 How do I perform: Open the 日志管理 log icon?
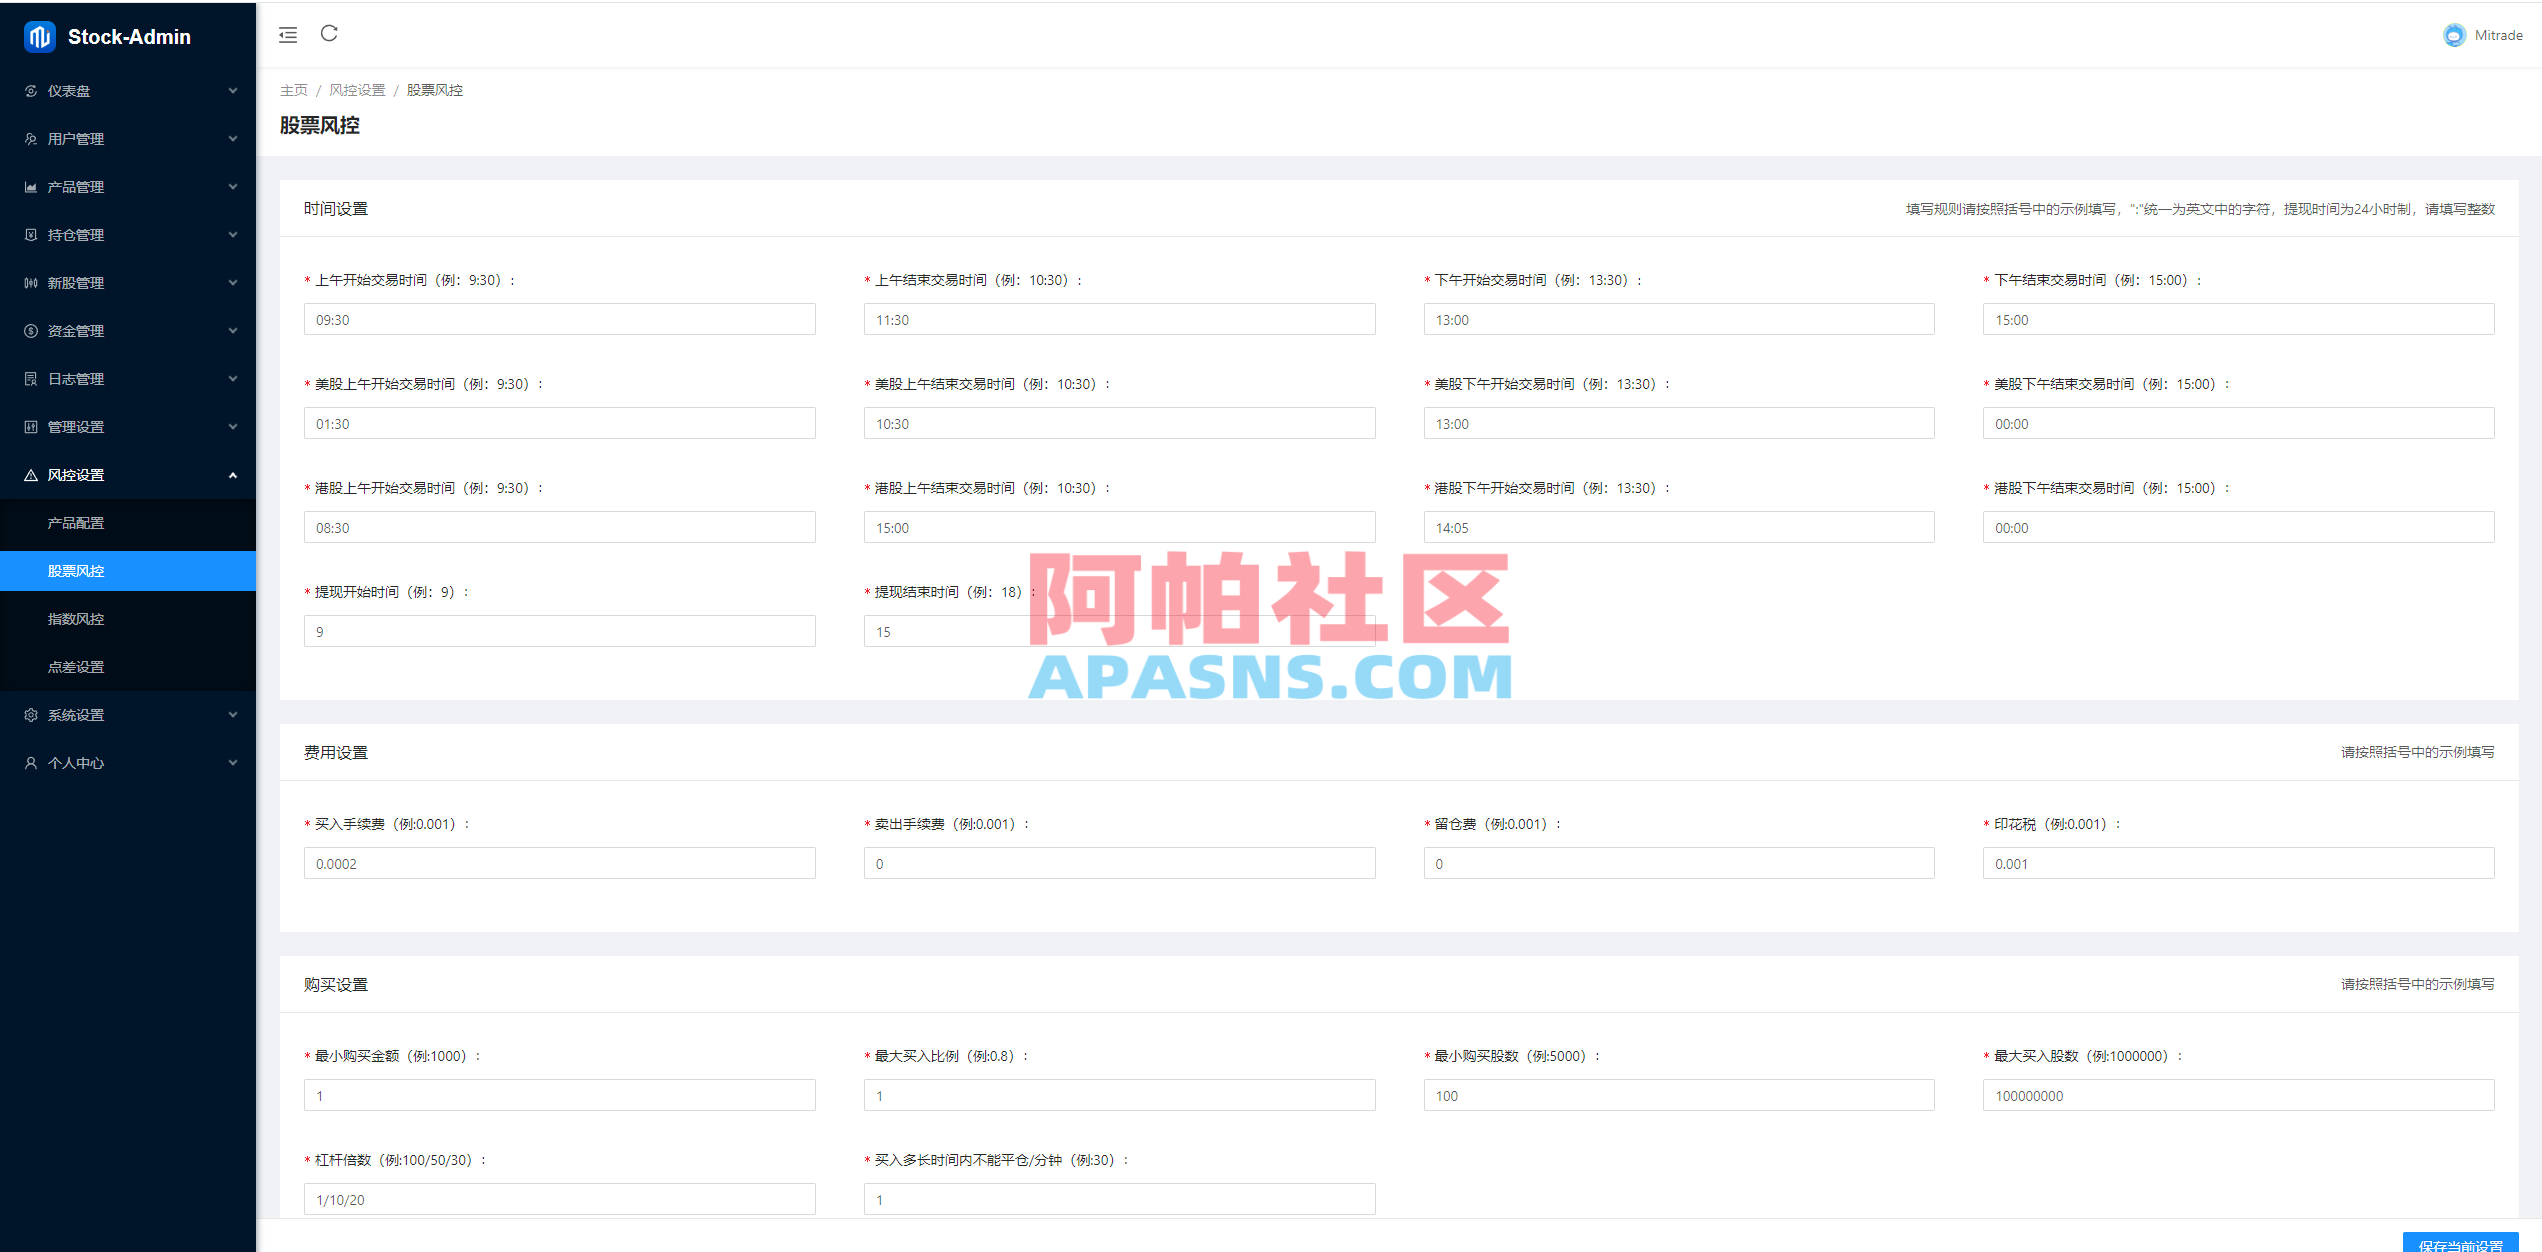click(30, 378)
